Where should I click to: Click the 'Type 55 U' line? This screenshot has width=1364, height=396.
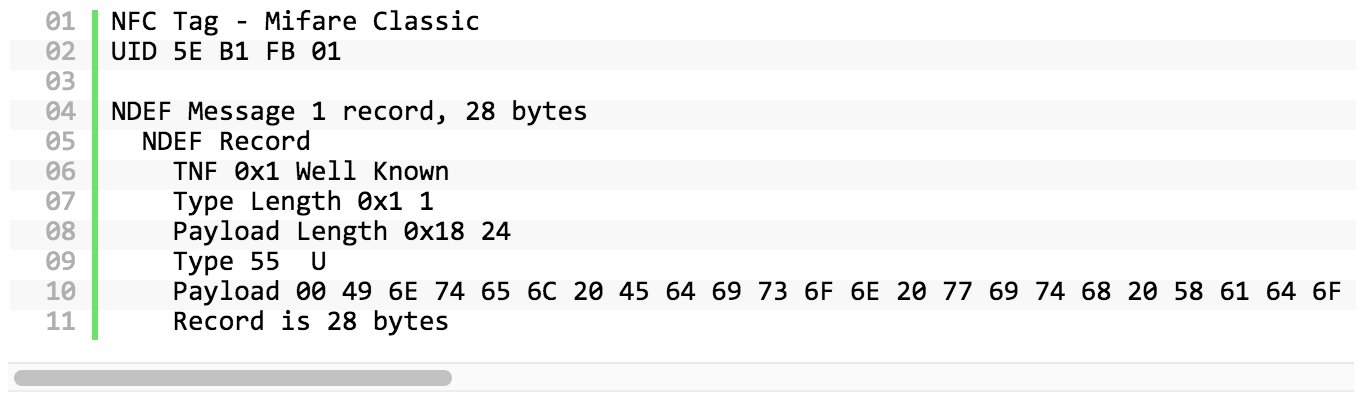[x=250, y=261]
